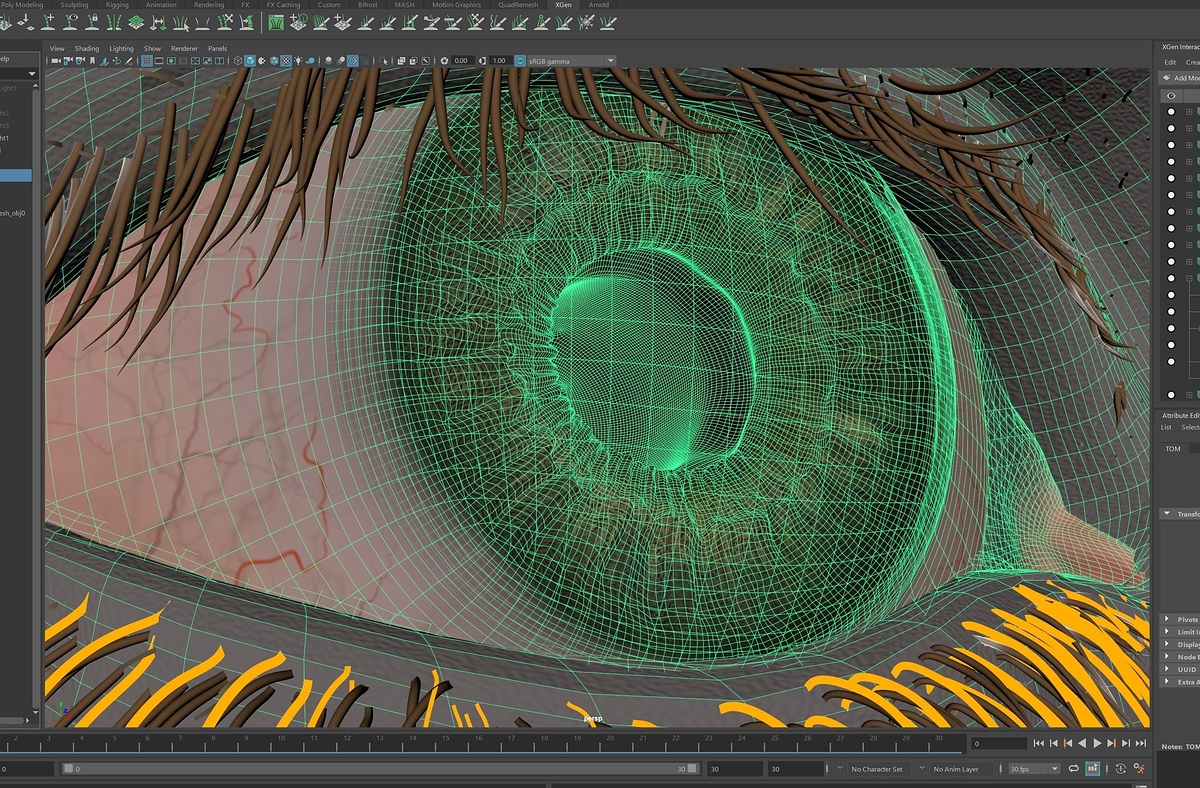The image size is (1200, 788).
Task: Step forward one frame
Action: [1126, 743]
